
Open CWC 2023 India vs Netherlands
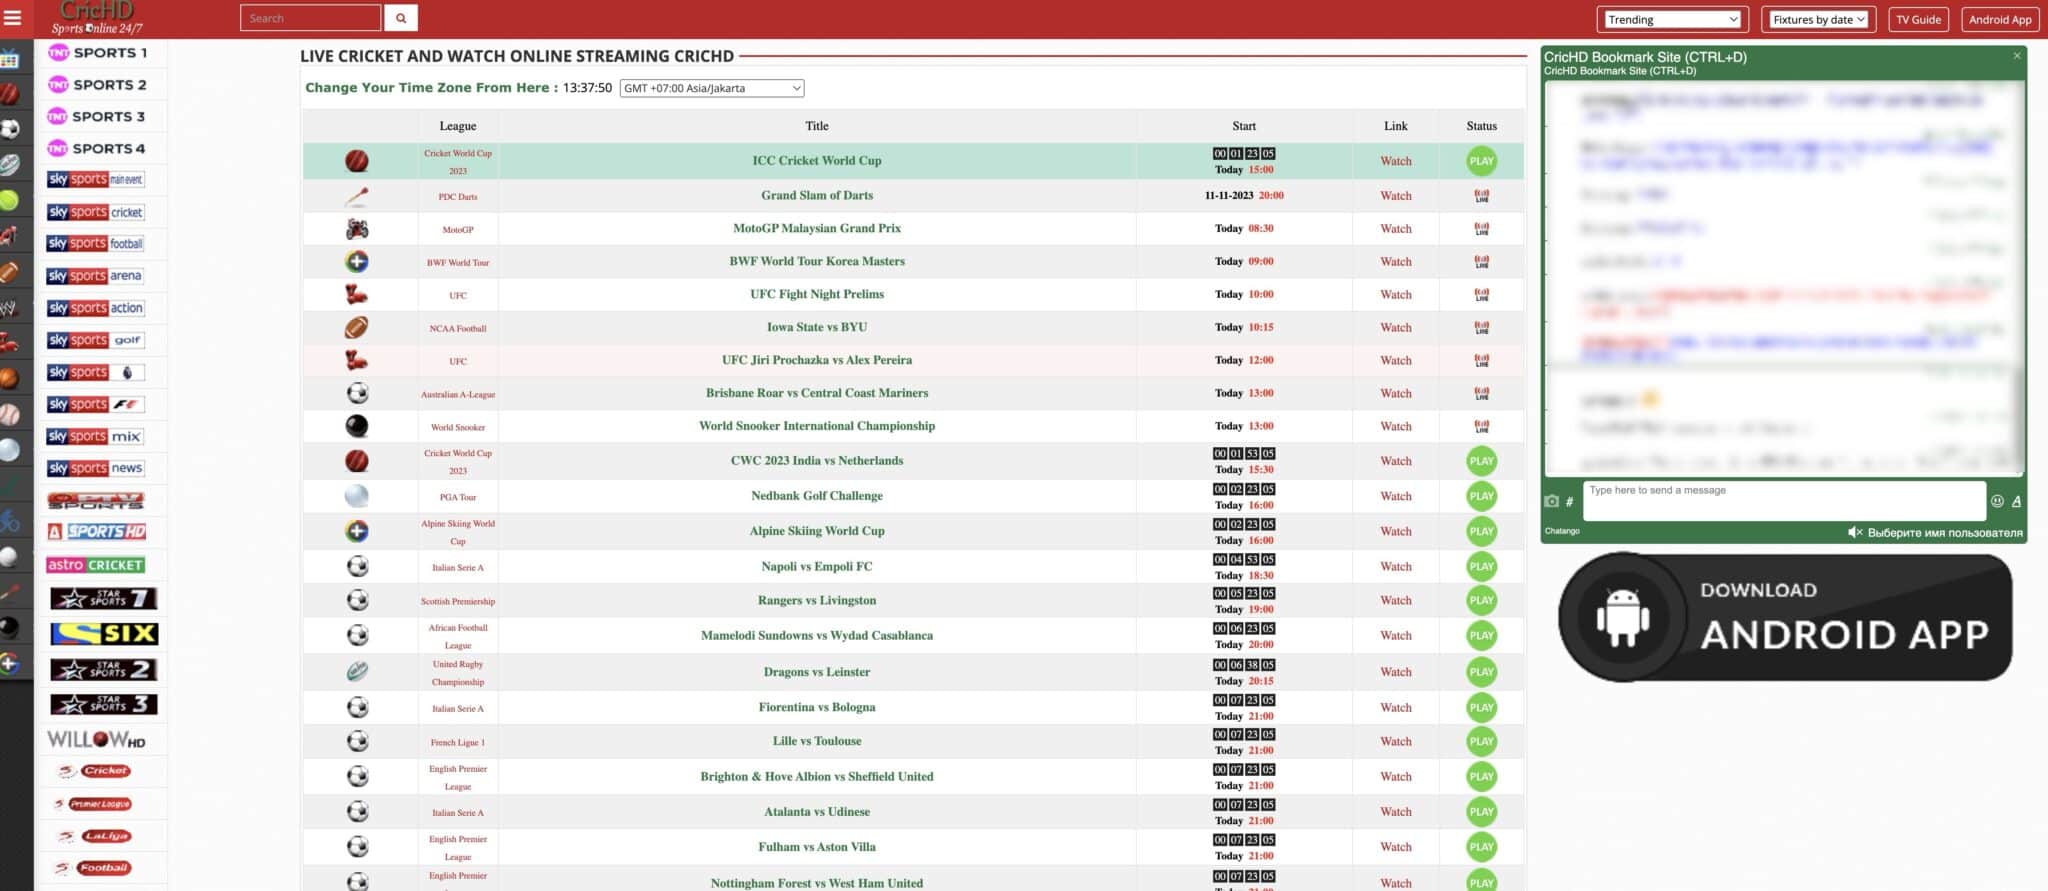816,461
